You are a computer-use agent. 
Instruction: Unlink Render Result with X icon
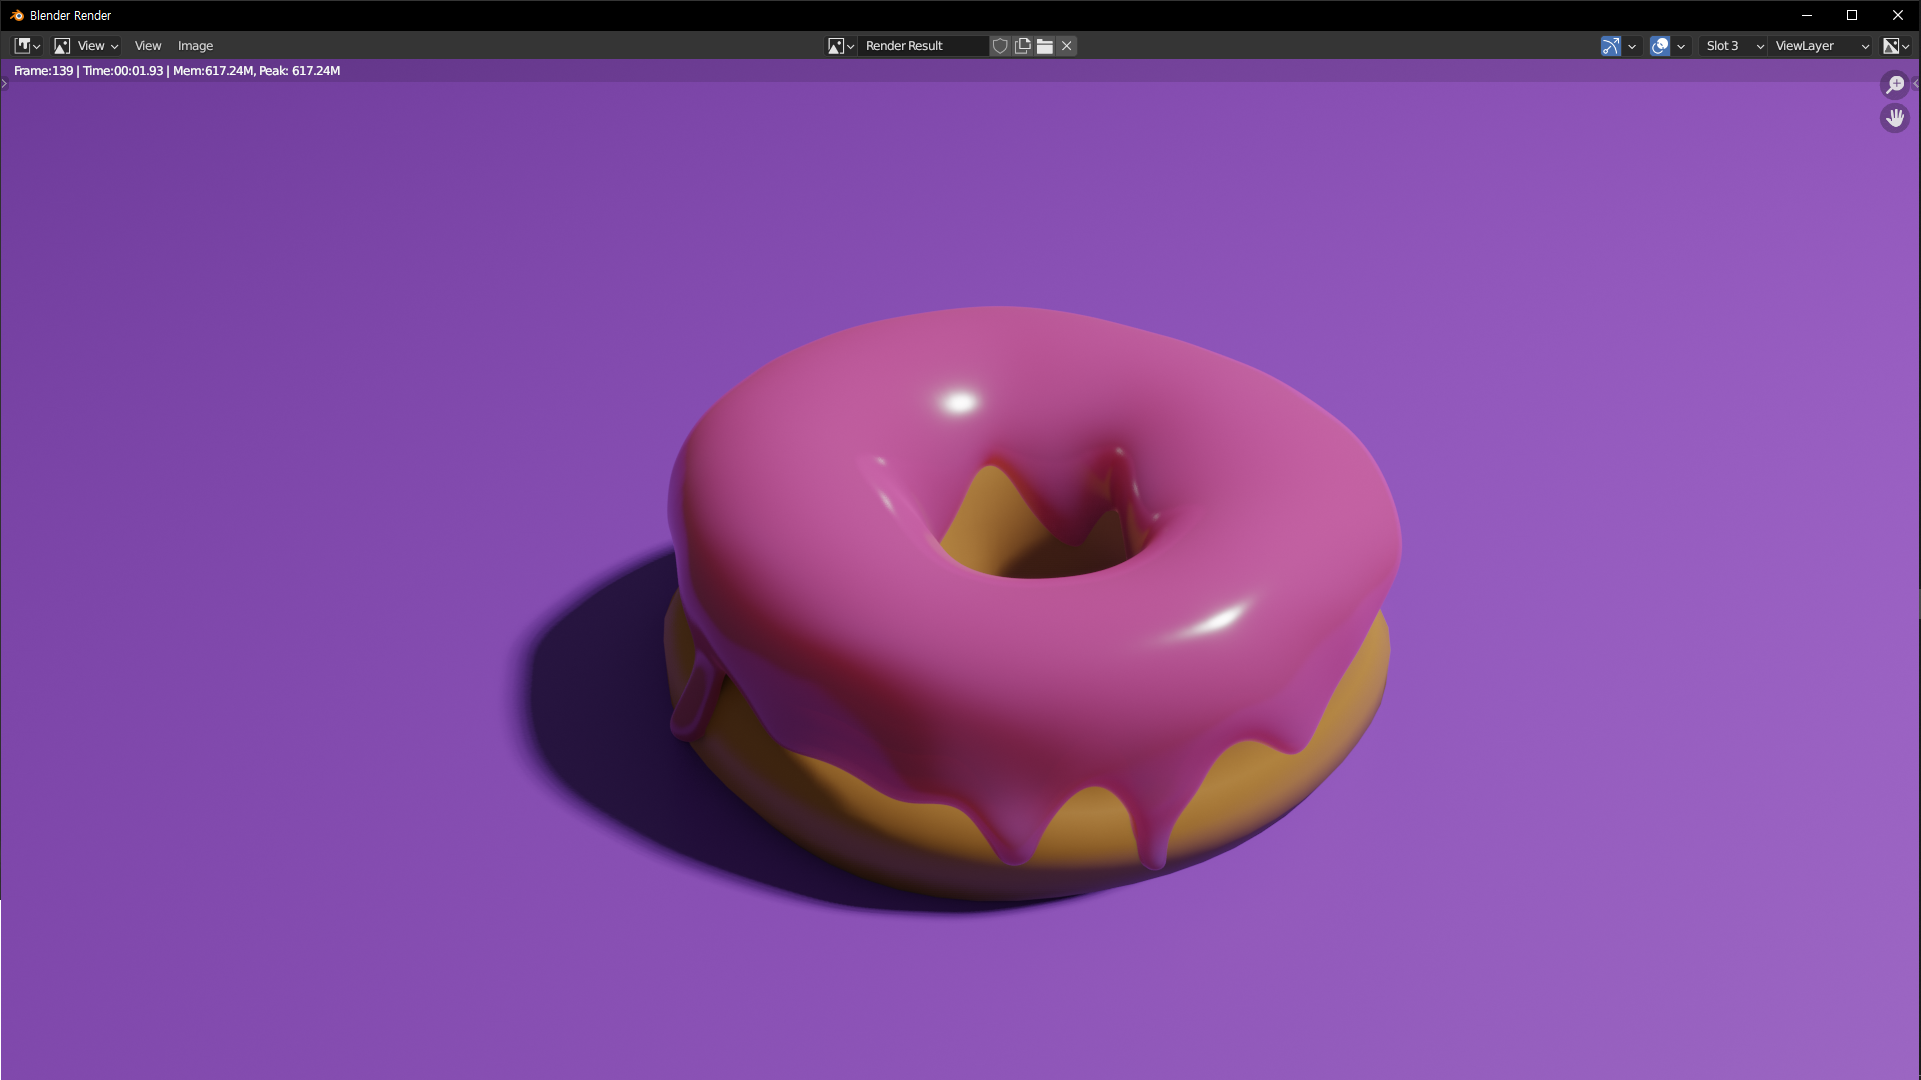click(1067, 46)
